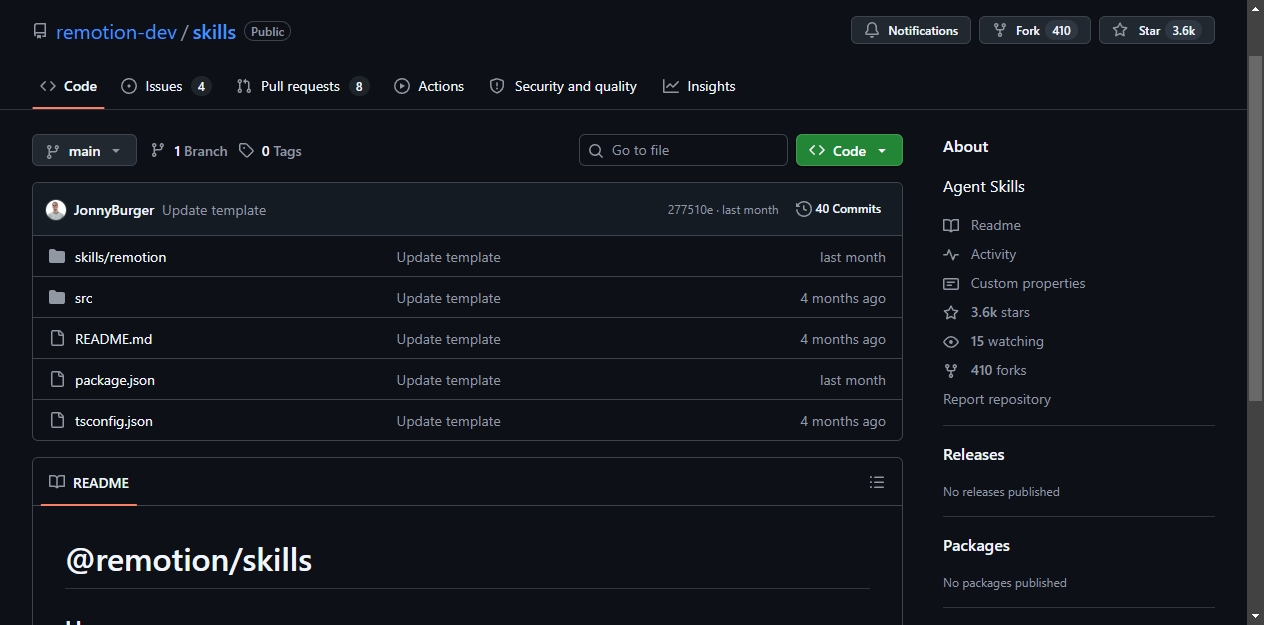Click the repository icon beside remotion-dev
Screen dimensions: 1264x625
point(40,32)
